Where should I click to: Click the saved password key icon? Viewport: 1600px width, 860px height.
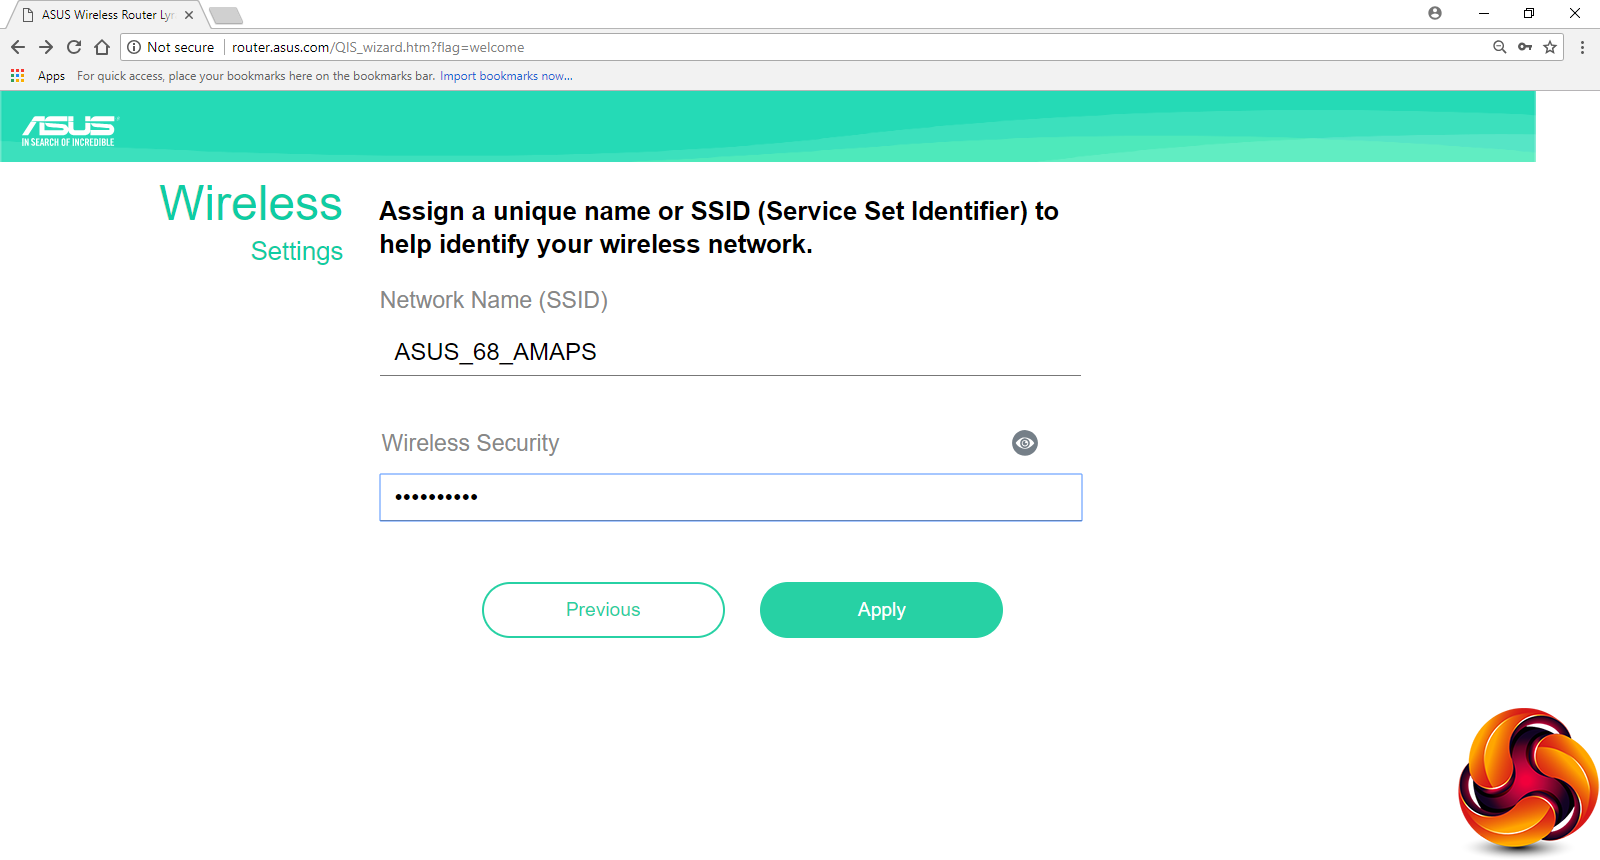1525,47
